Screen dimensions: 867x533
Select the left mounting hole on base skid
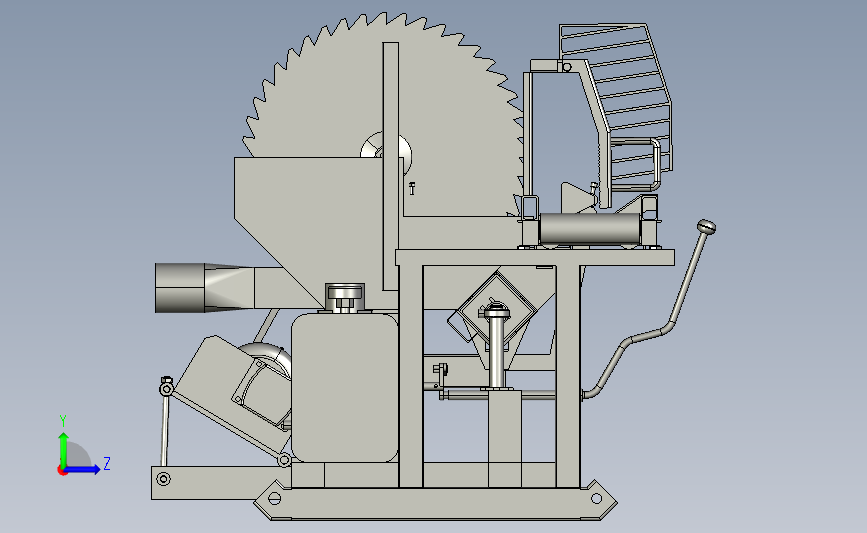pyautogui.click(x=274, y=498)
